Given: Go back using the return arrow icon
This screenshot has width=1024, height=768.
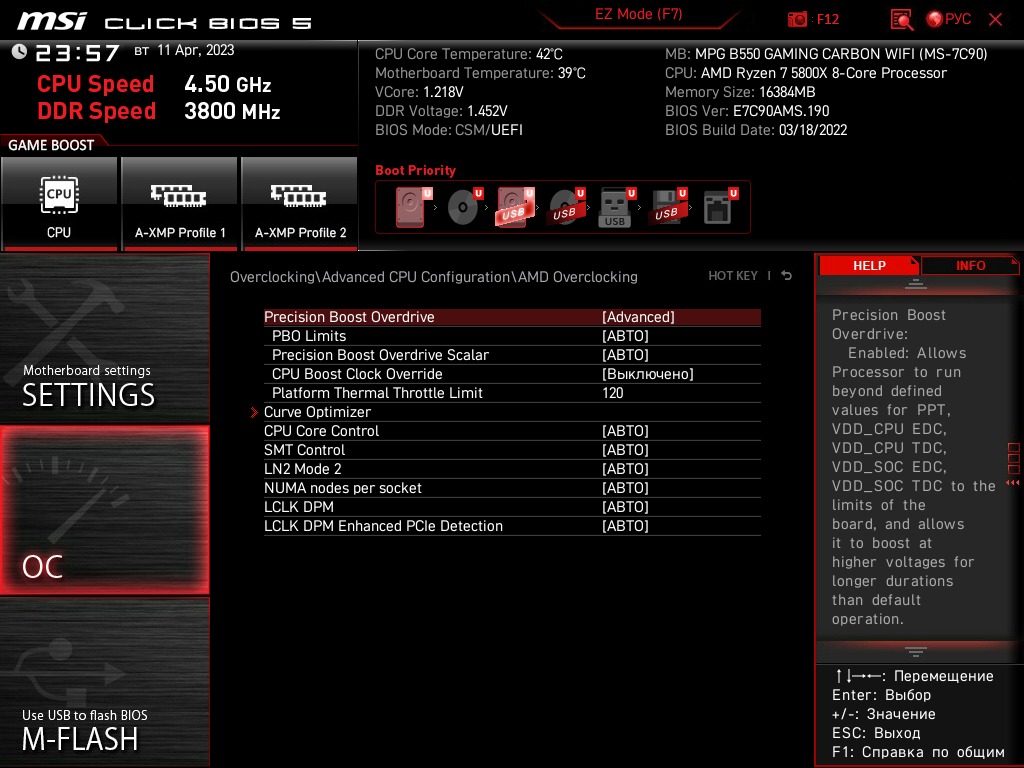Looking at the screenshot, I should click(787, 276).
